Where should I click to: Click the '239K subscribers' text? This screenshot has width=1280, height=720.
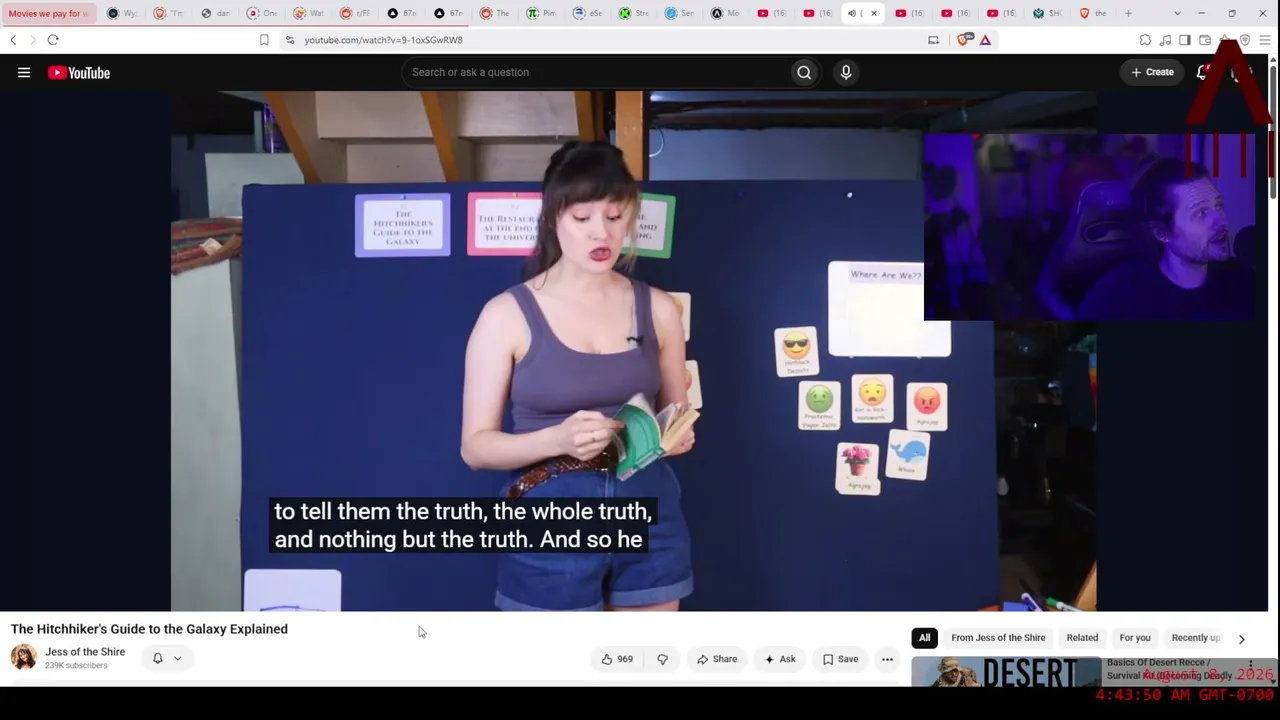pyautogui.click(x=76, y=666)
